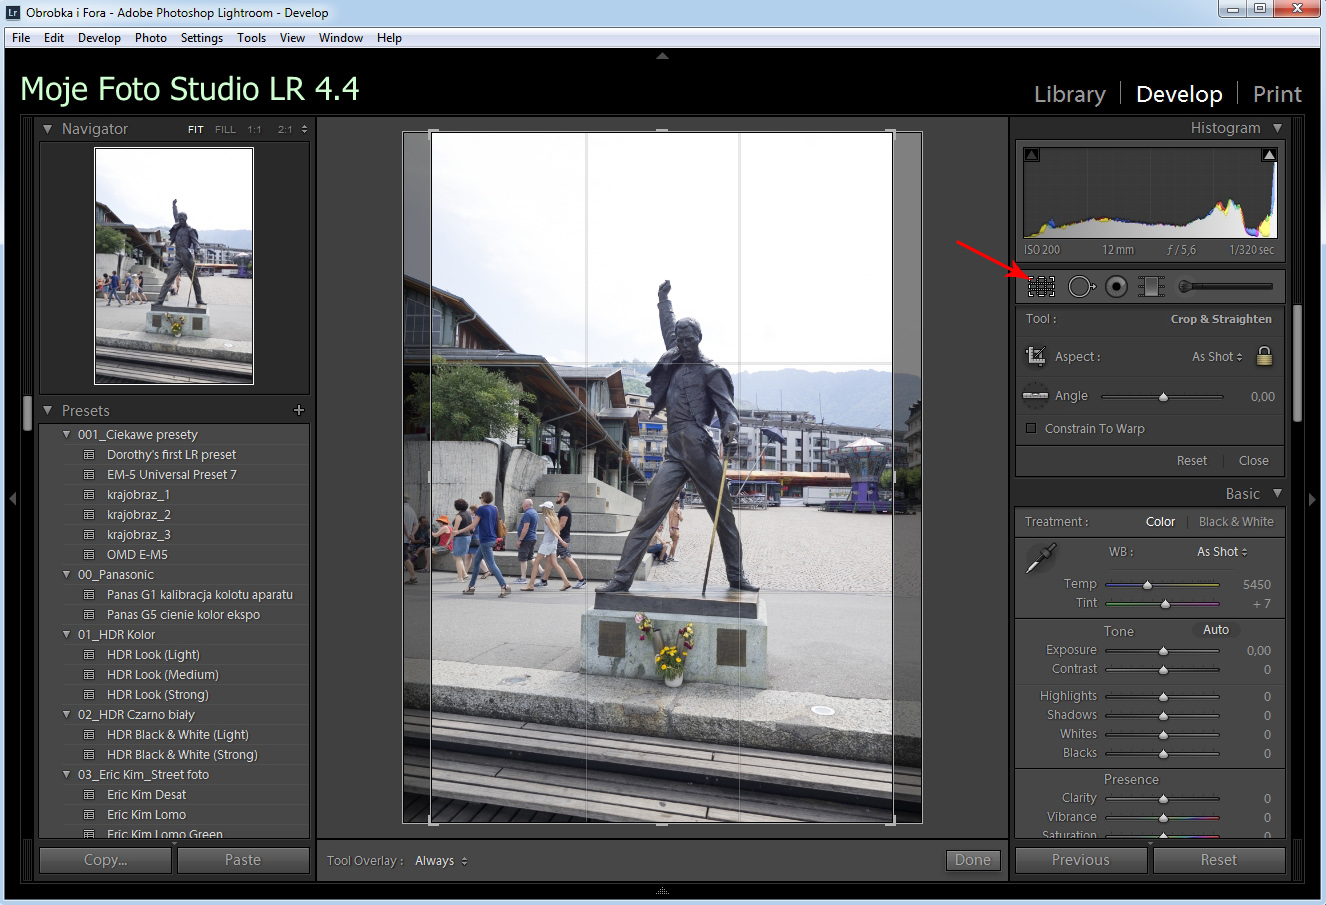Screen dimensions: 1326x905
Task: Add a new preset with plus icon
Action: (x=298, y=410)
